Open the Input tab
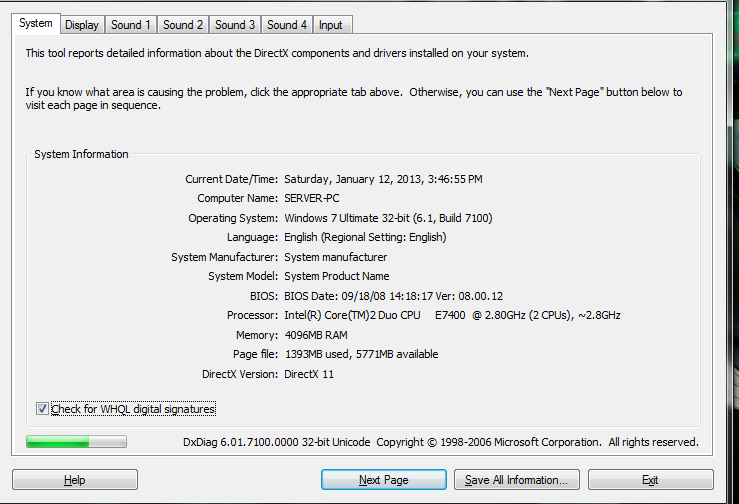 [x=330, y=25]
